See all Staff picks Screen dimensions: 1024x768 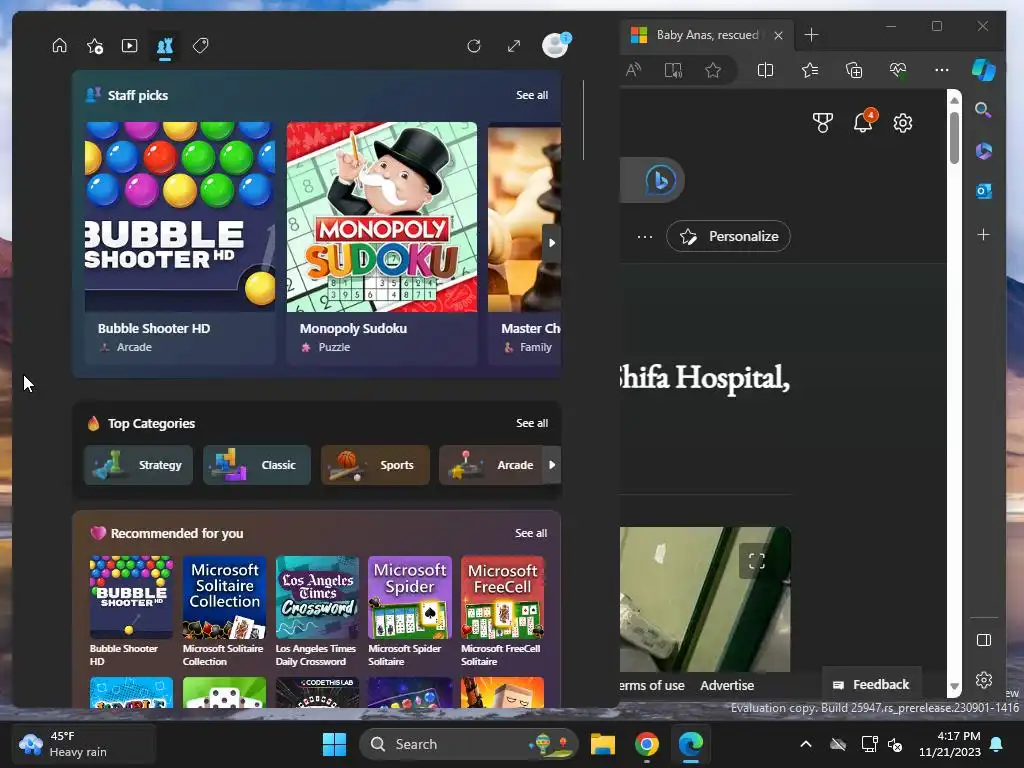coord(532,95)
